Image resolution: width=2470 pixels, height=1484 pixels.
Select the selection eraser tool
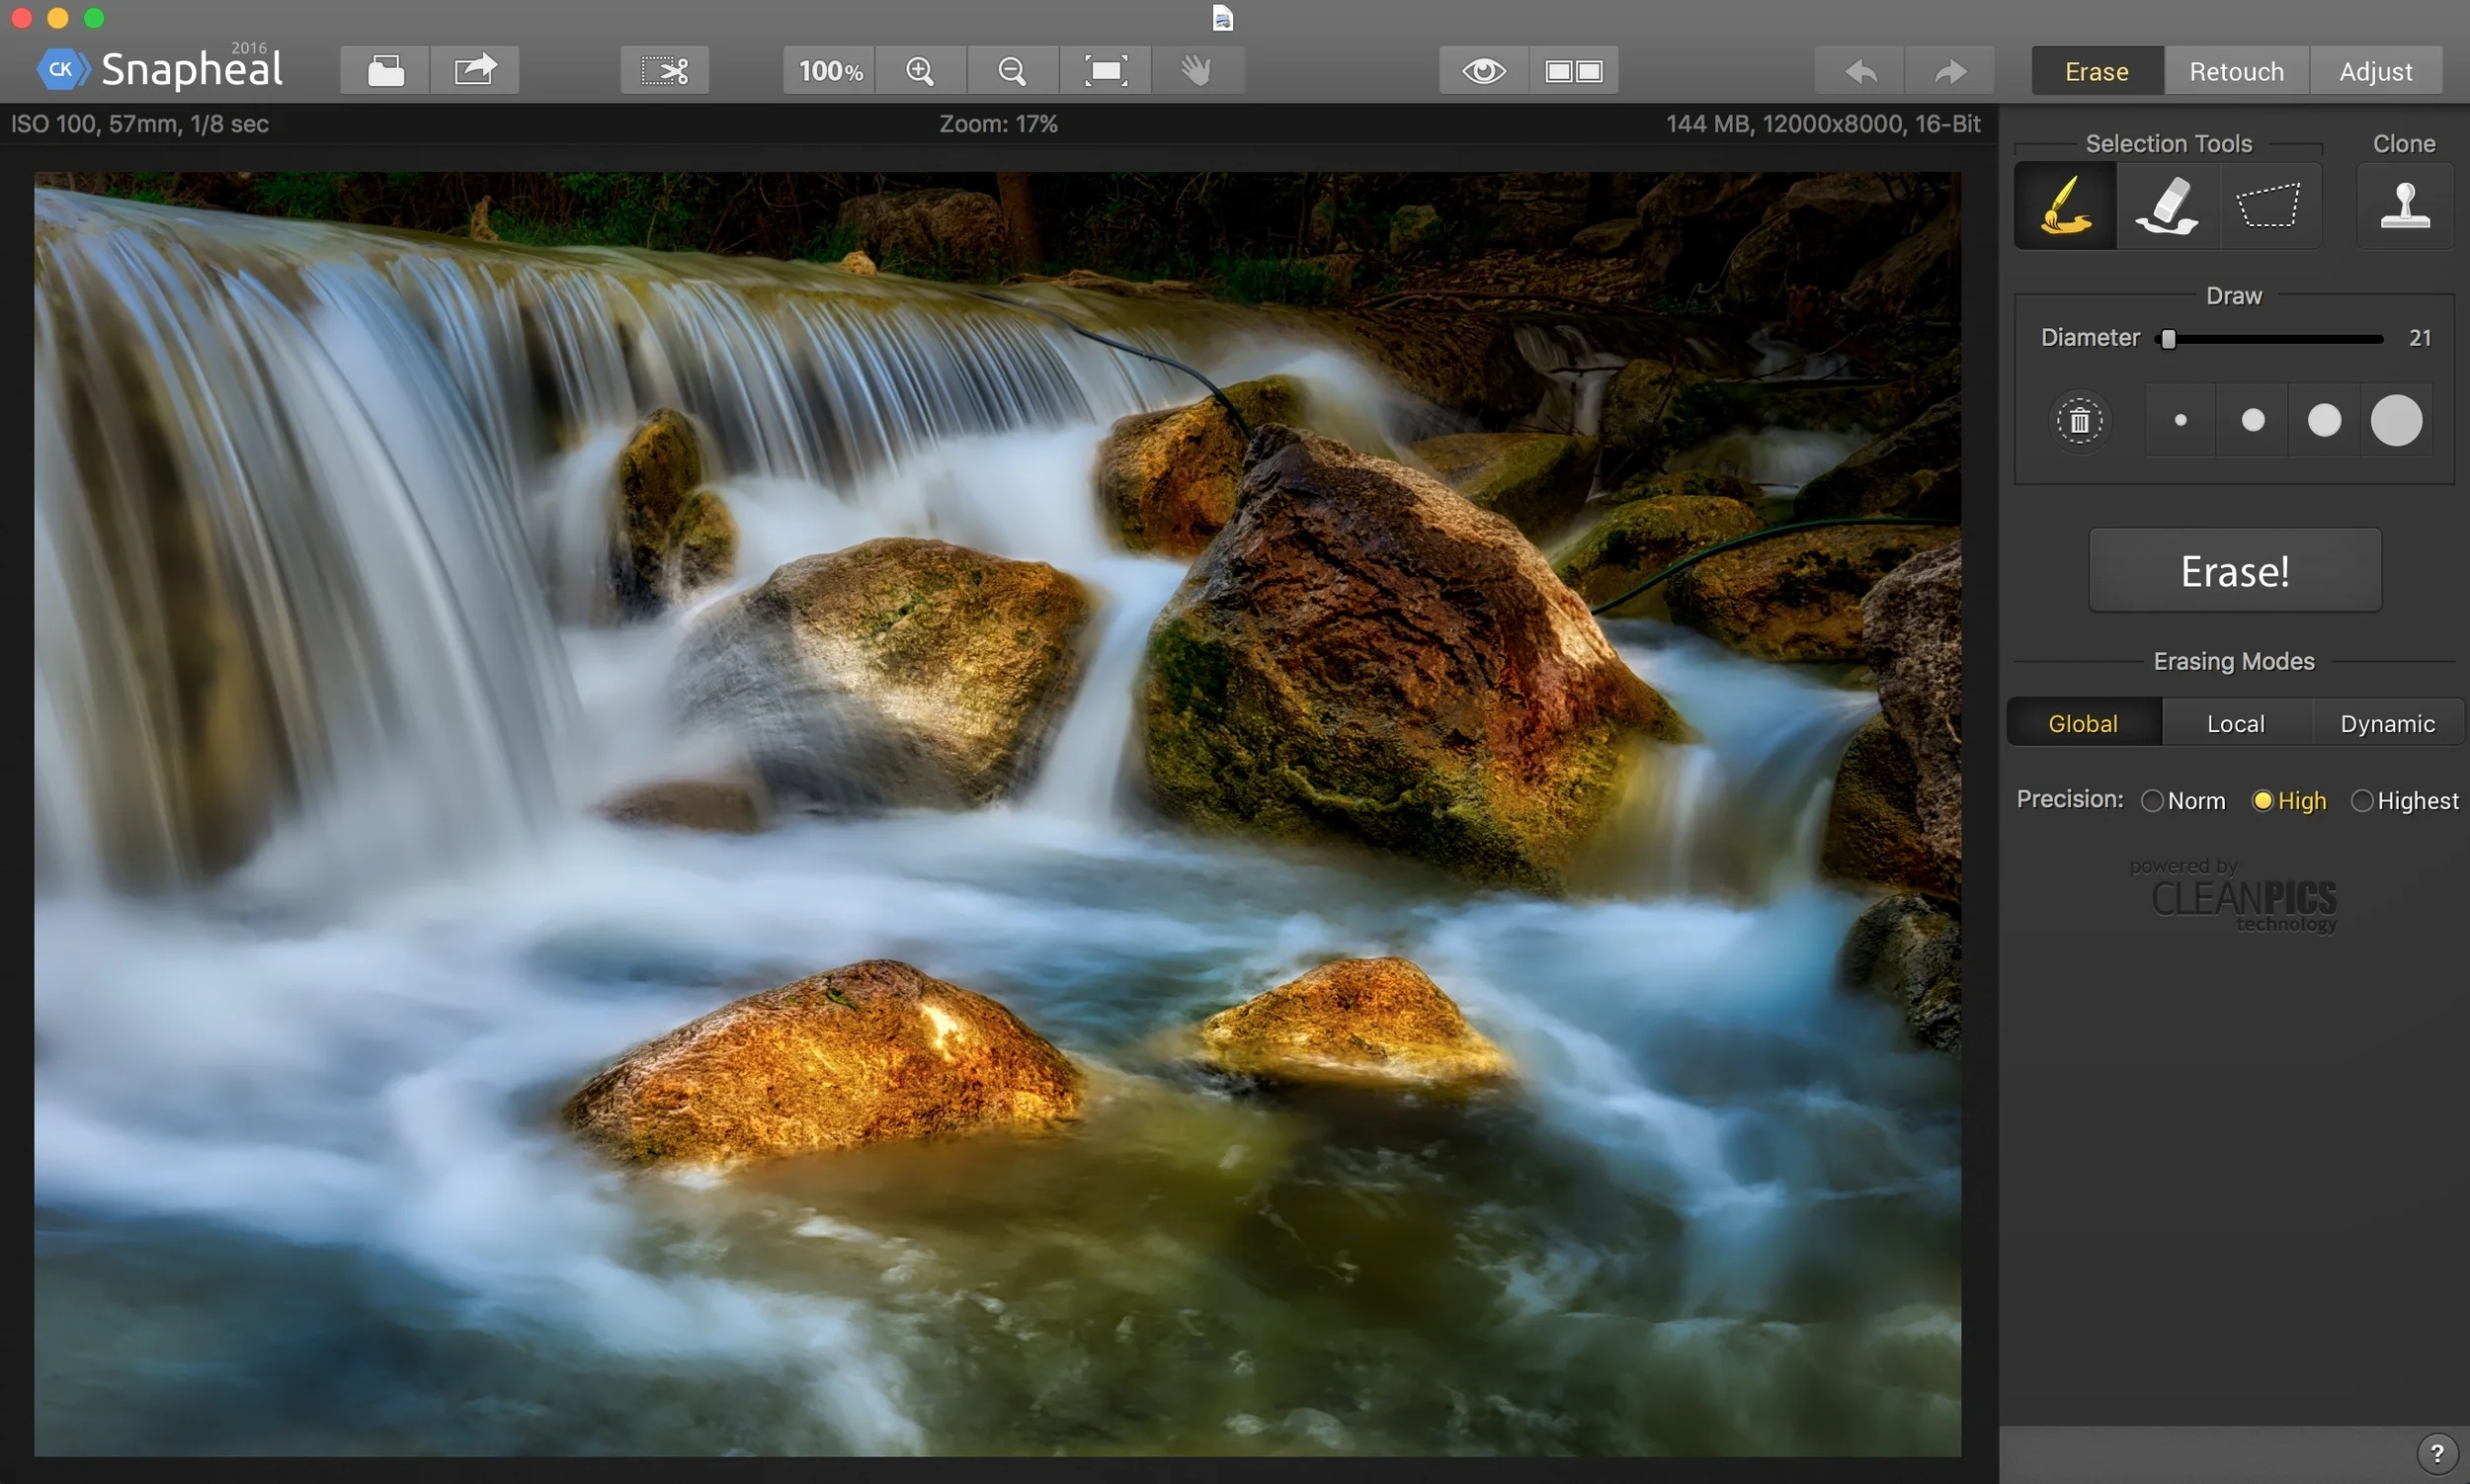pyautogui.click(x=2167, y=205)
